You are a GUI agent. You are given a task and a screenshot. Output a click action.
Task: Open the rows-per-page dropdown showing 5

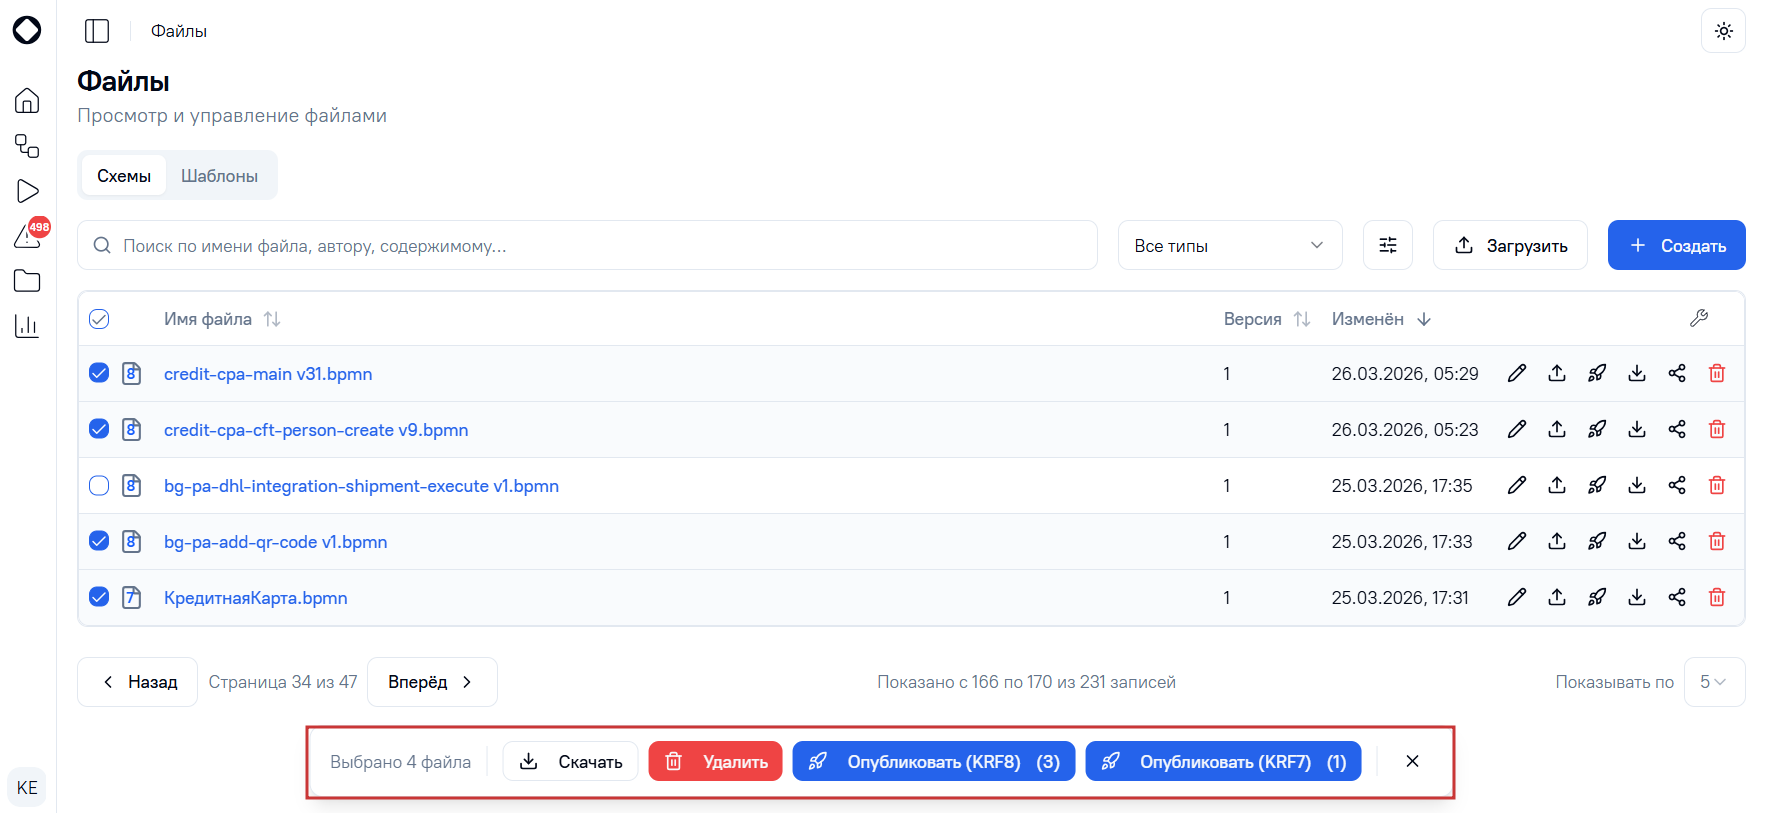click(x=1714, y=682)
